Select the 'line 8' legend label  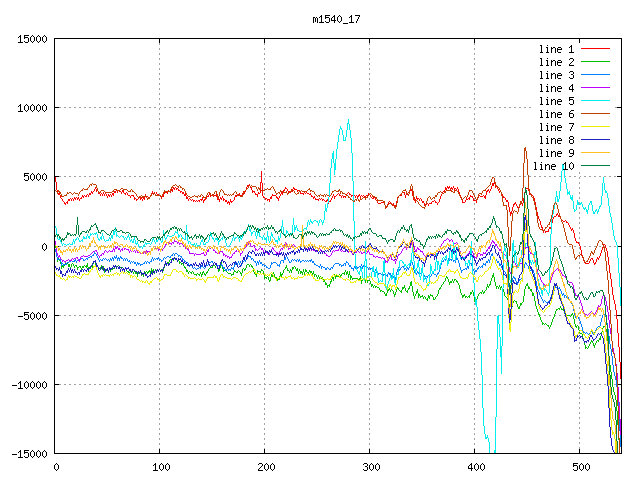click(556, 140)
